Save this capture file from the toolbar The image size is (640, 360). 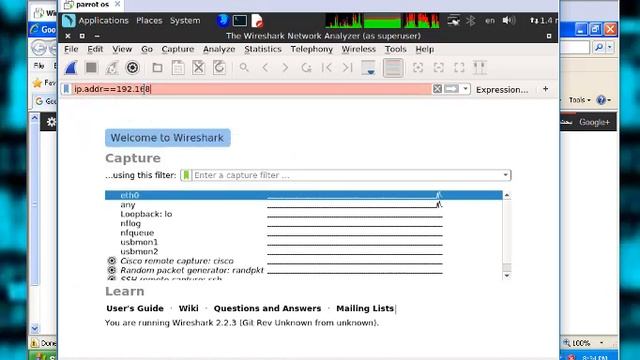click(178, 68)
